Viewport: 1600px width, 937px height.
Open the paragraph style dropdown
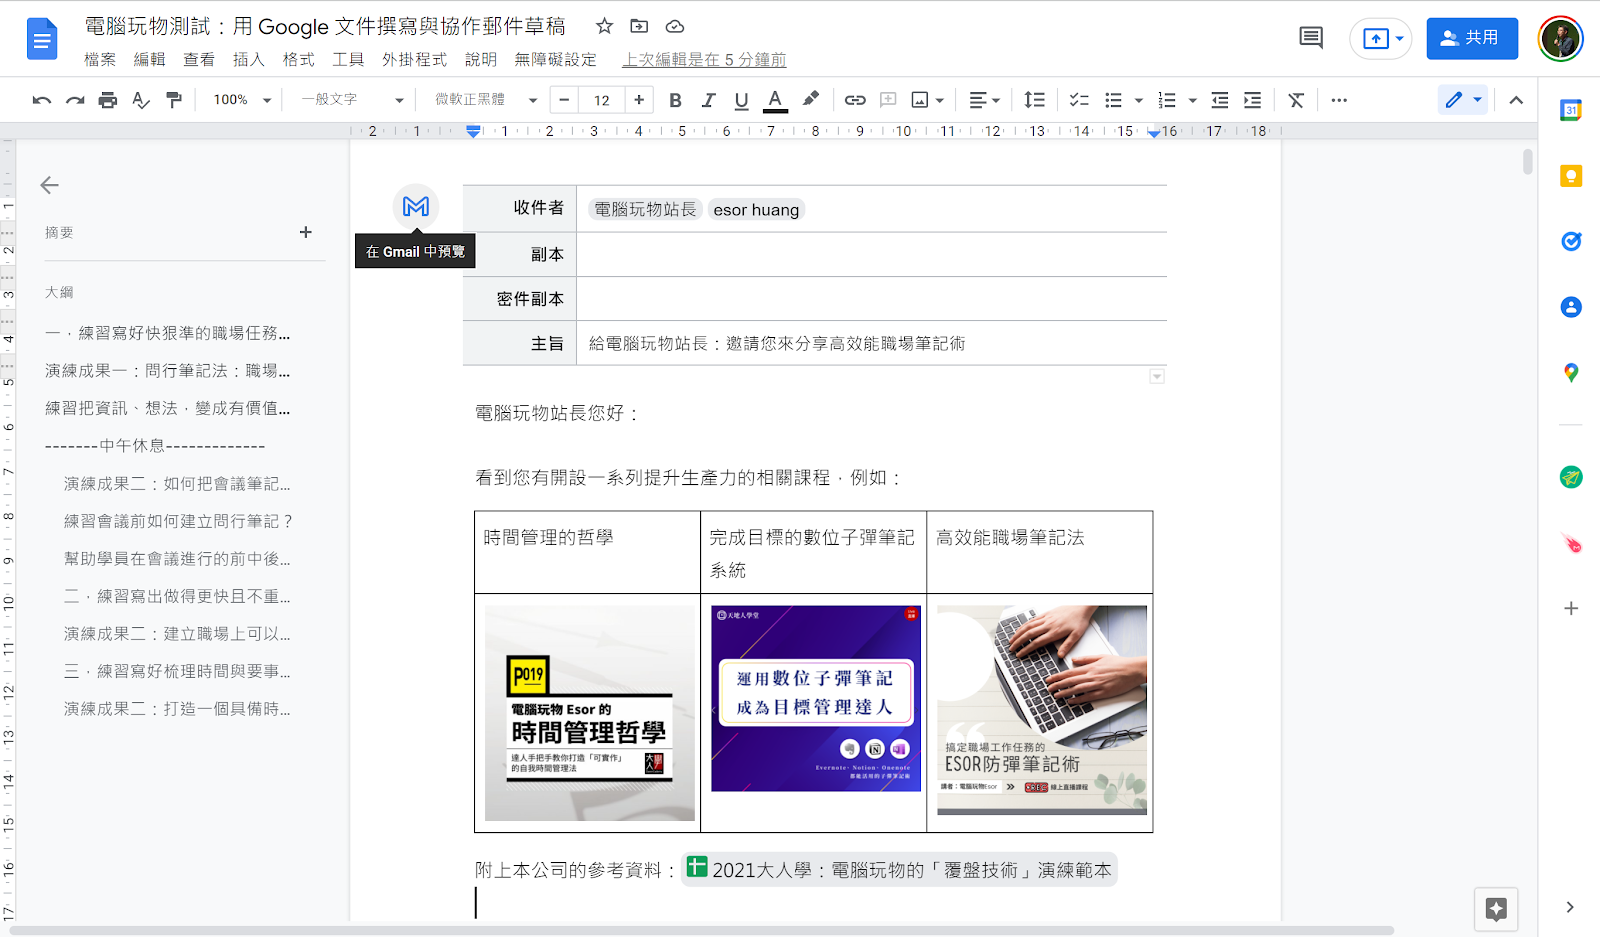coord(352,100)
